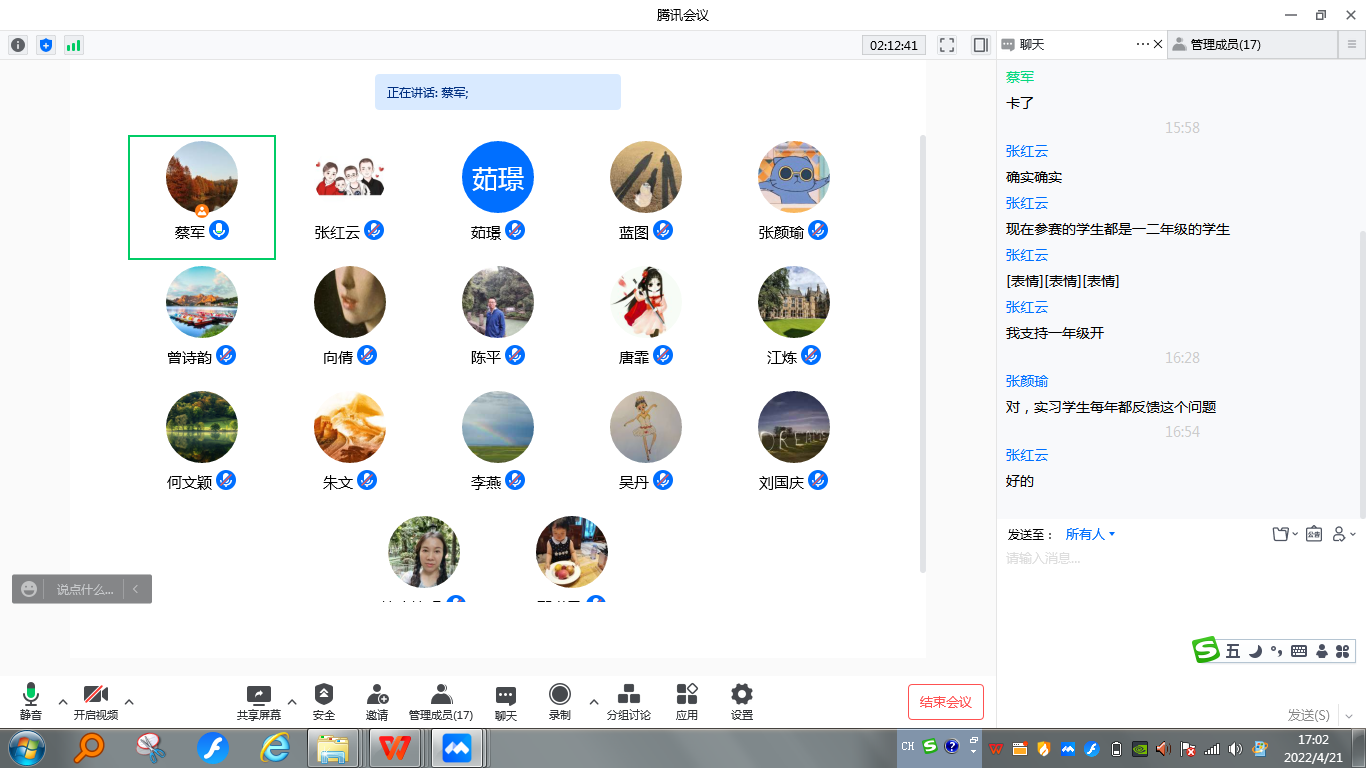Click the share screen icon
Viewport: 1366px width, 768px height.
tap(258, 694)
